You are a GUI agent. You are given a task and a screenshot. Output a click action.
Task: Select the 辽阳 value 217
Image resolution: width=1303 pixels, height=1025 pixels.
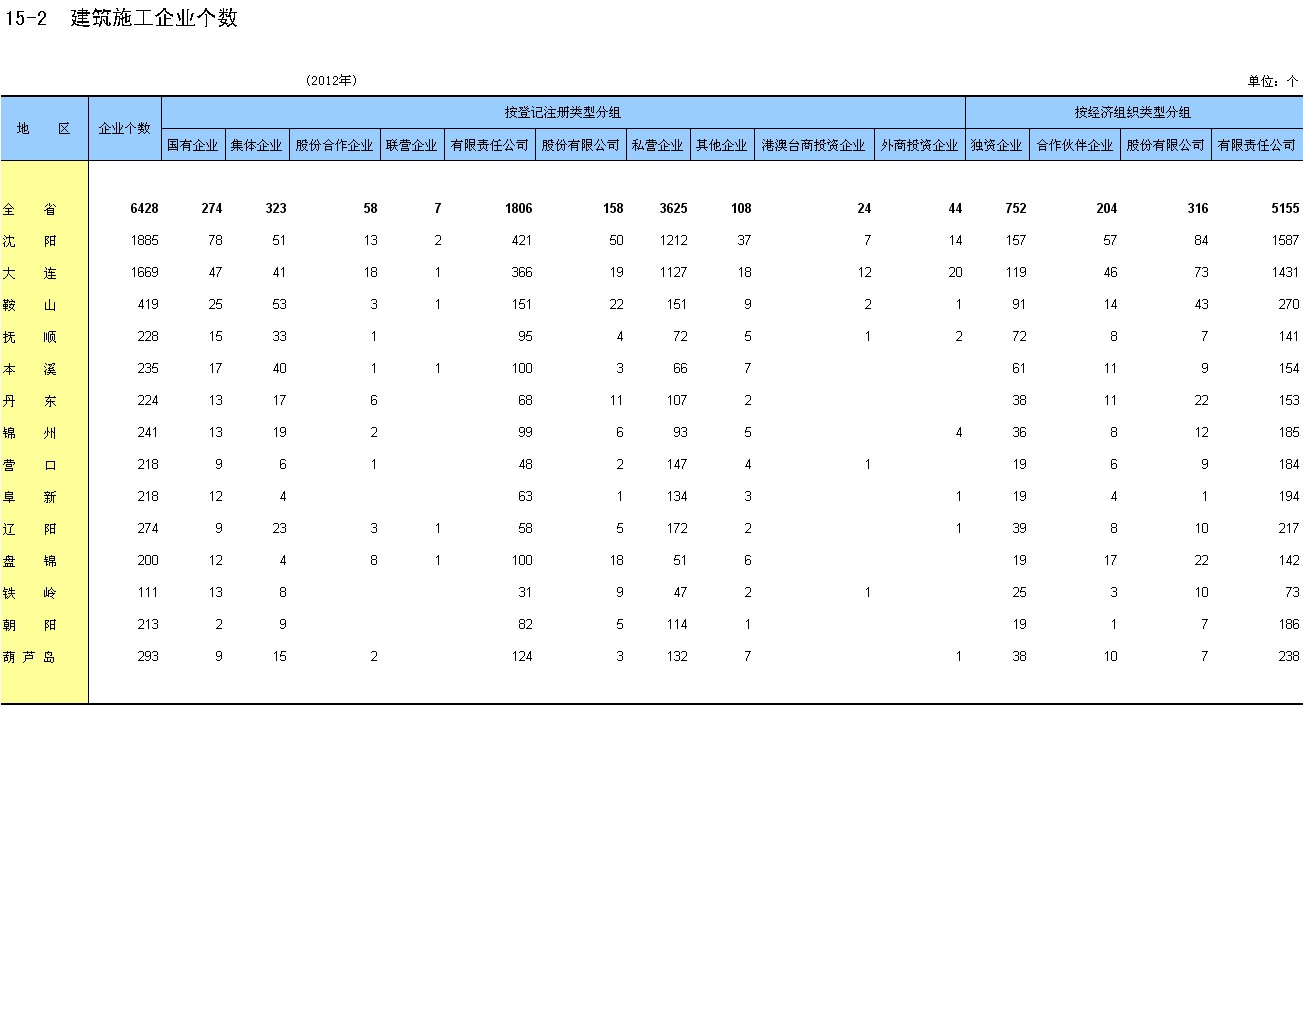(1289, 528)
